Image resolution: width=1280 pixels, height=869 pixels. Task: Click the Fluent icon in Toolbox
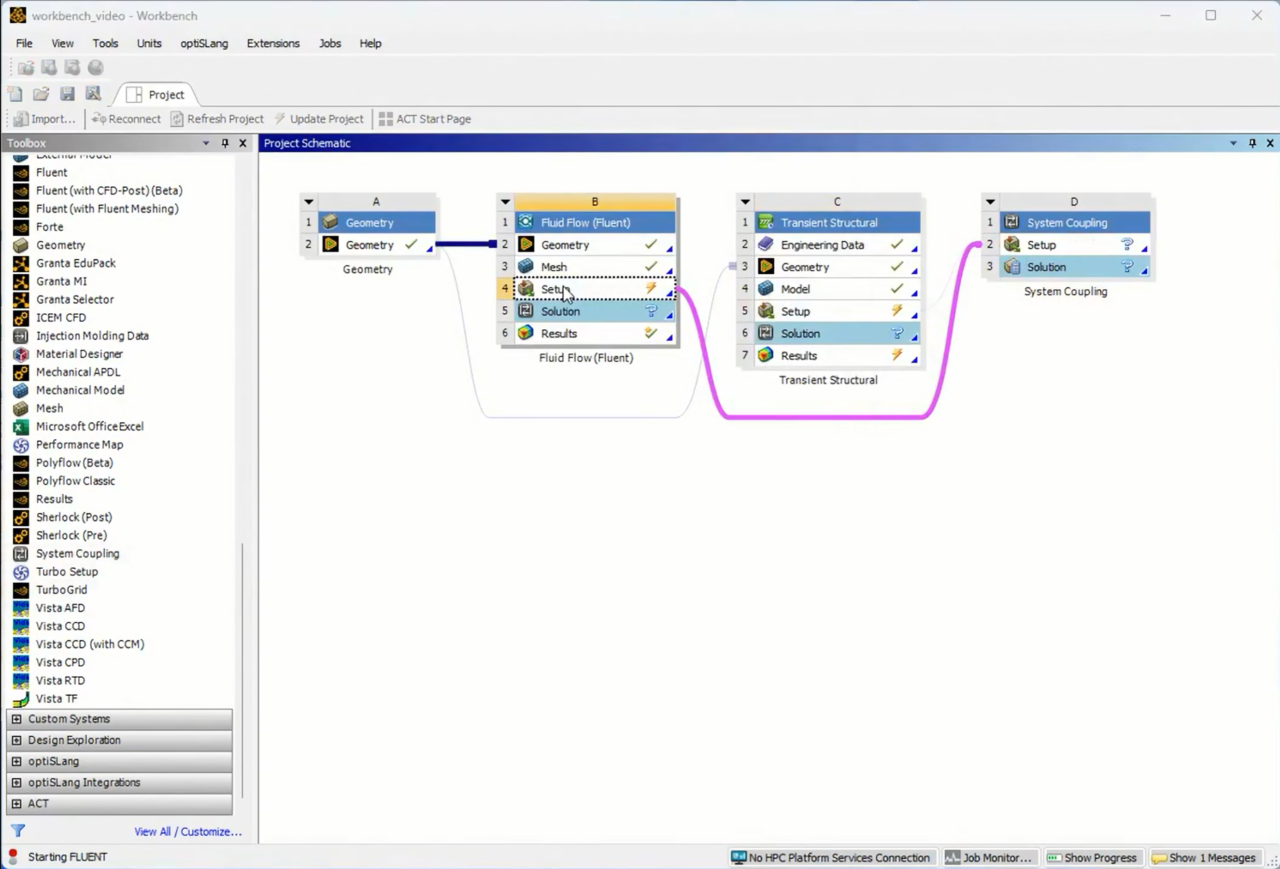(x=21, y=173)
